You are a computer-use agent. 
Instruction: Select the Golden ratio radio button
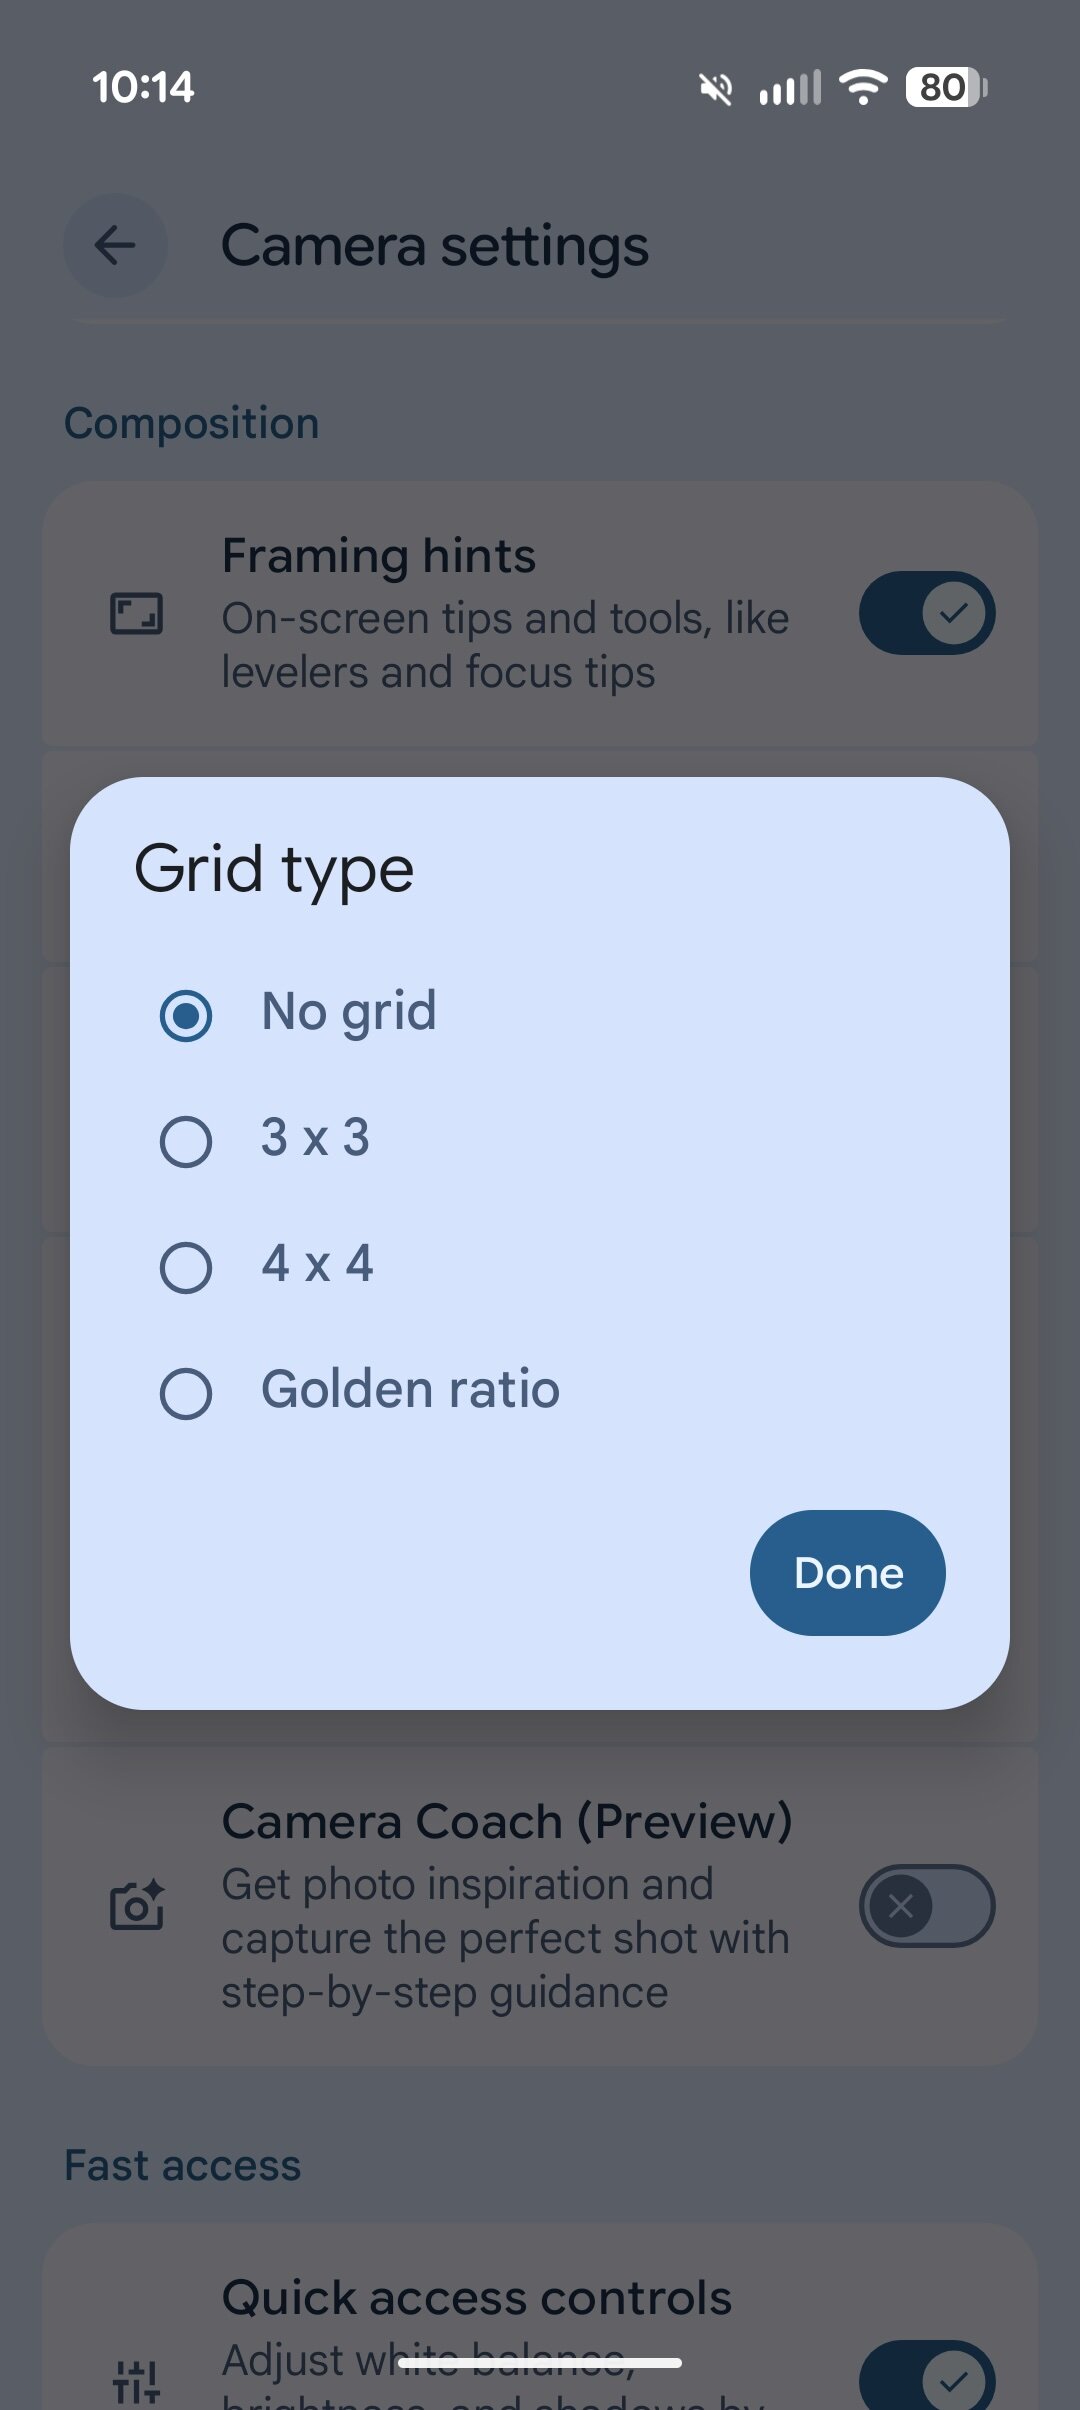pyautogui.click(x=186, y=1393)
